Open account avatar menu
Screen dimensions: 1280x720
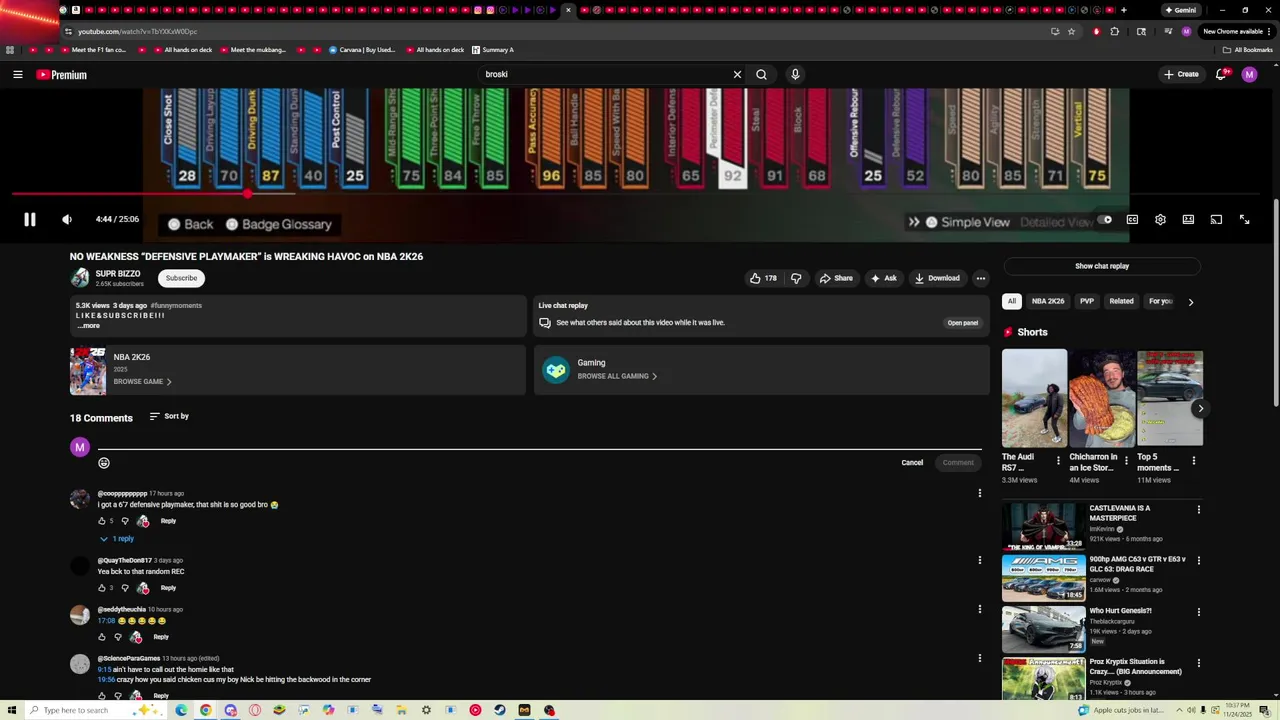pyautogui.click(x=1249, y=74)
